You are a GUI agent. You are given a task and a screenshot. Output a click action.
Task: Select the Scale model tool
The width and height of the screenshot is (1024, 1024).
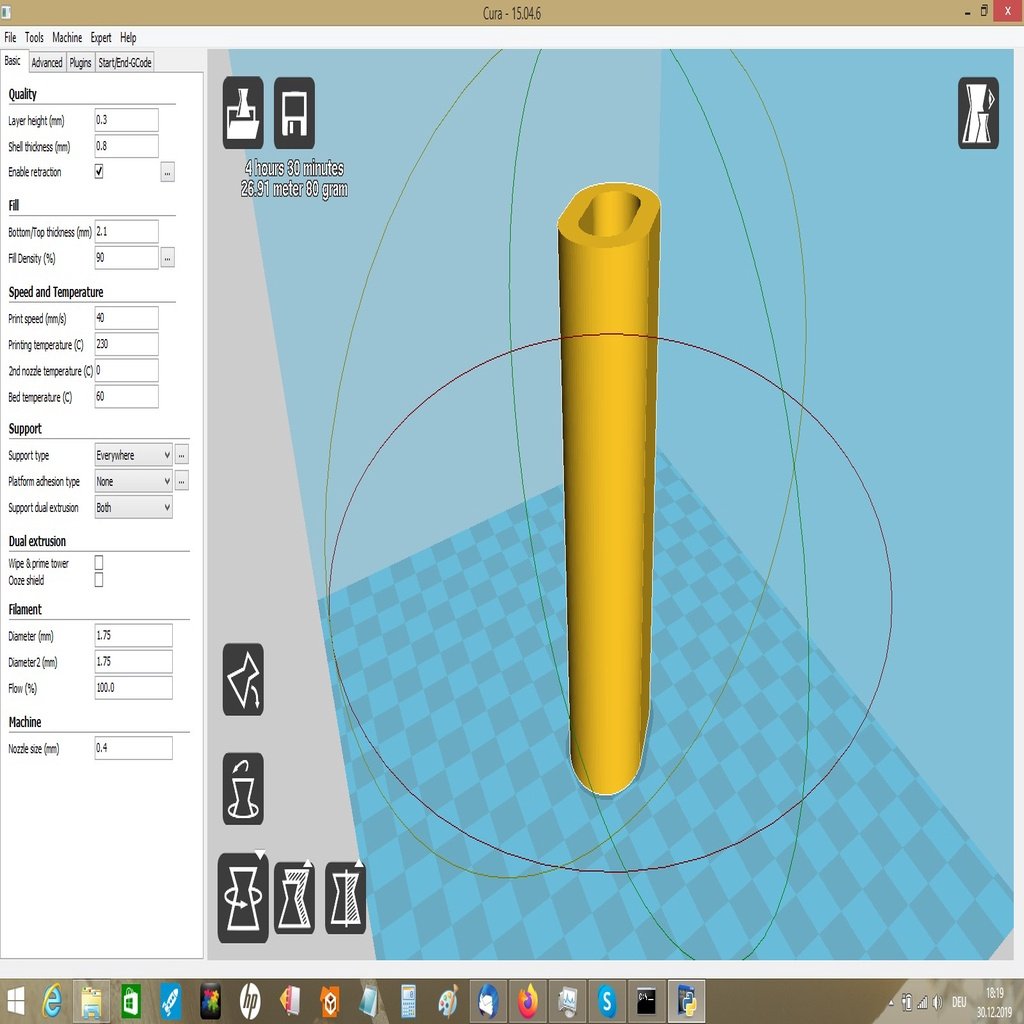coord(294,897)
